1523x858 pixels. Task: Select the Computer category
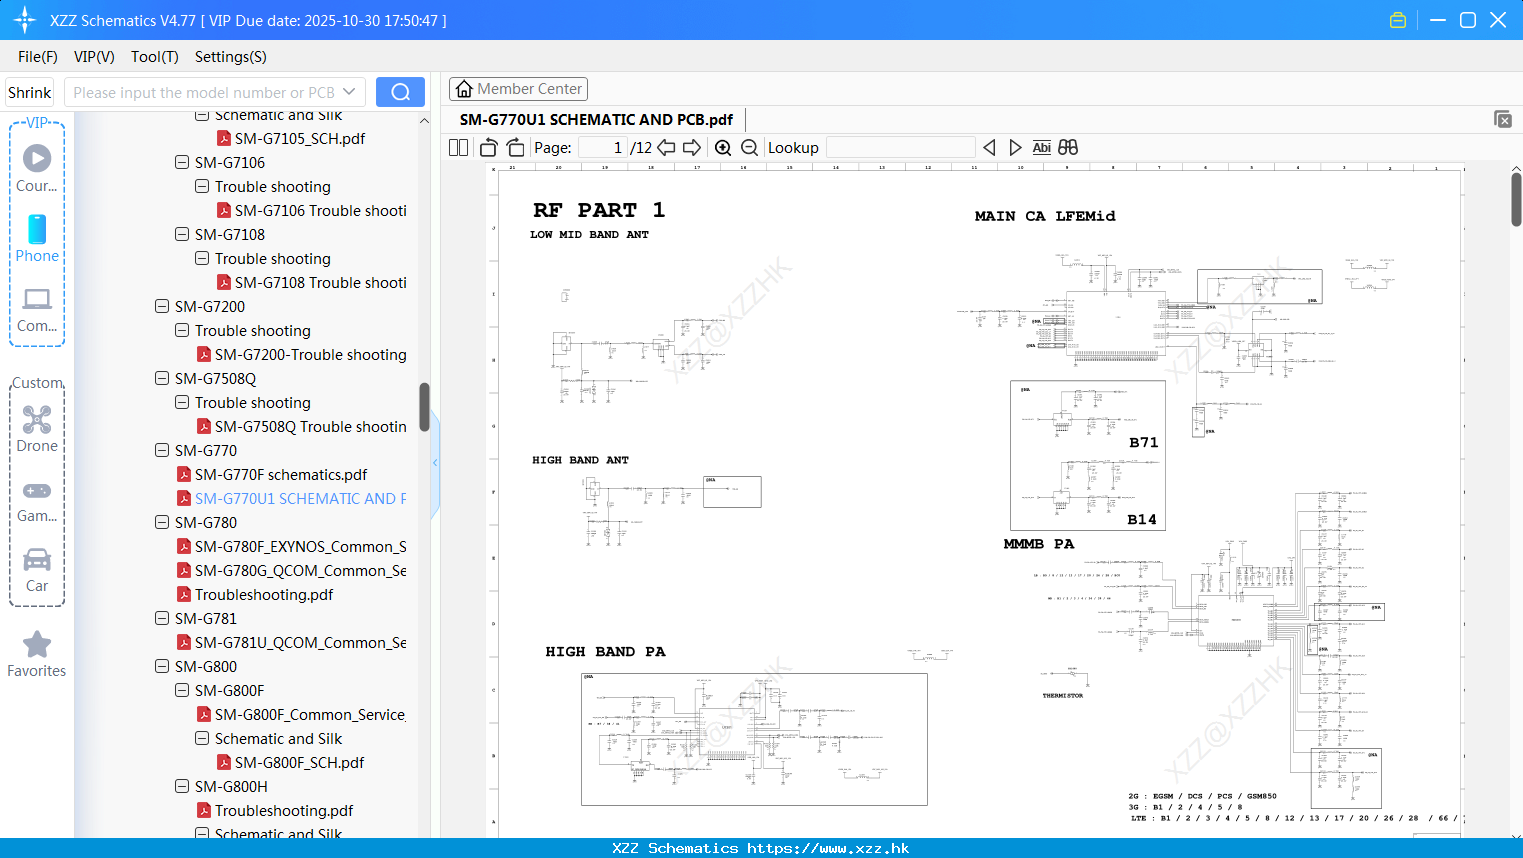point(37,310)
